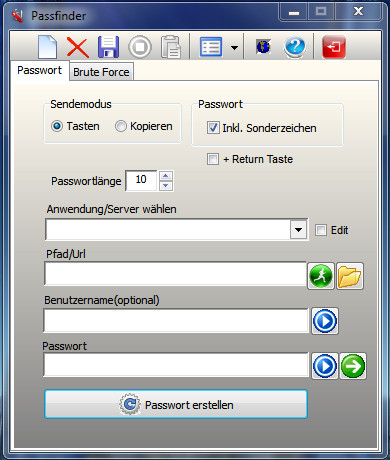
Task: Open the arrow beside list view icon
Action: tap(235, 47)
